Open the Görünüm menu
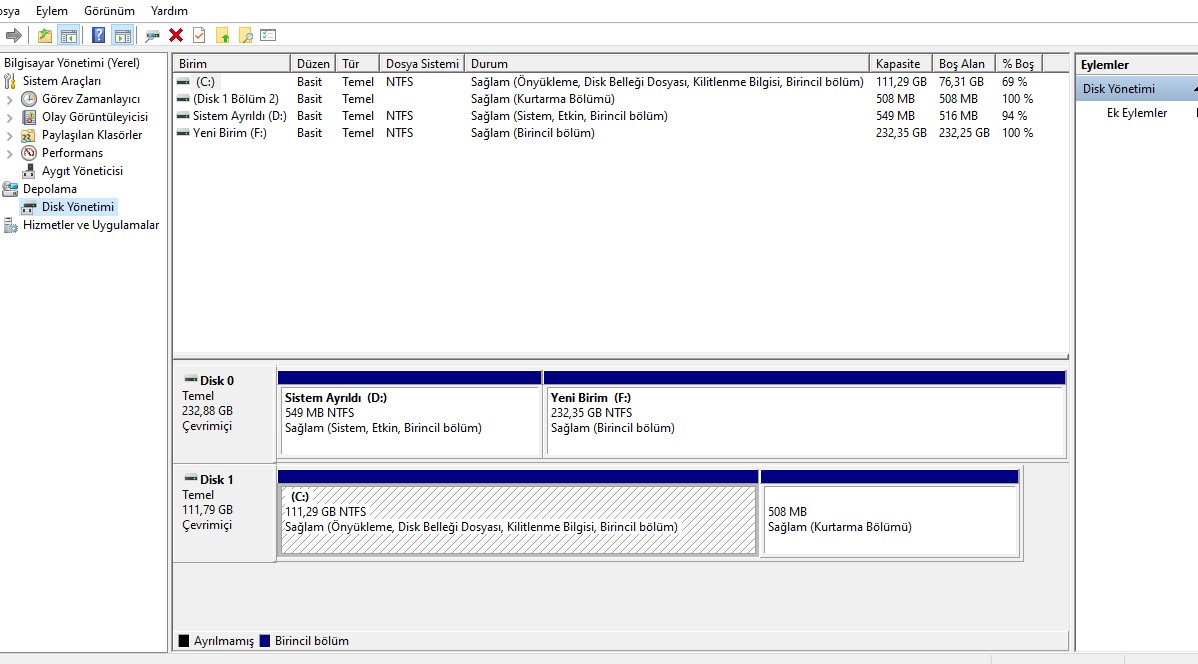Screen dimensions: 1198x664 (x=109, y=10)
